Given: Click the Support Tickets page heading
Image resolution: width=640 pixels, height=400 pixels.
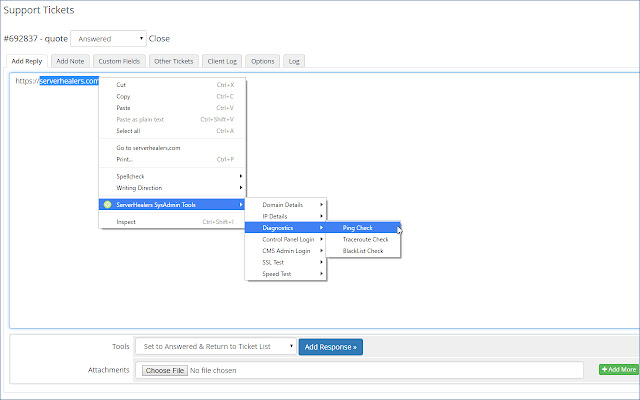Looking at the screenshot, I should pos(39,10).
